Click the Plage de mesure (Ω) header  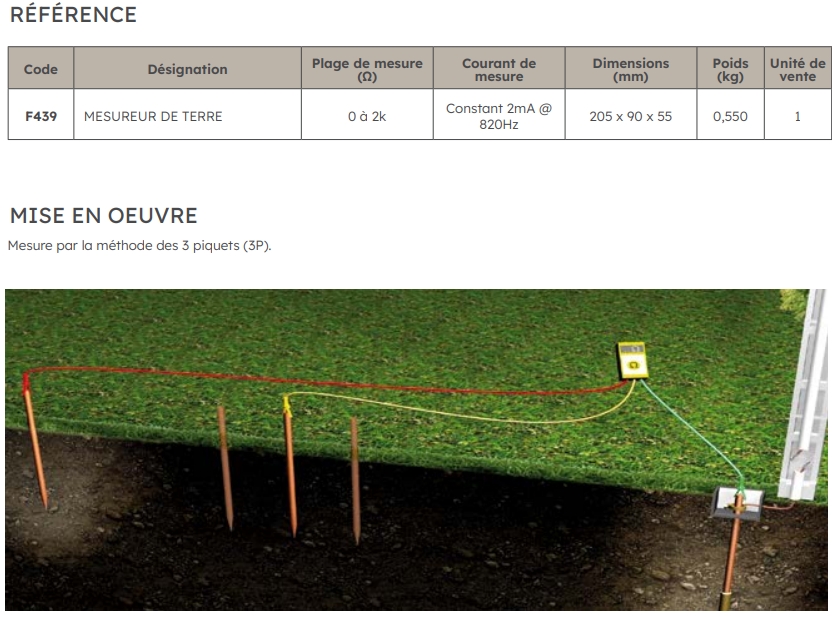[367, 69]
